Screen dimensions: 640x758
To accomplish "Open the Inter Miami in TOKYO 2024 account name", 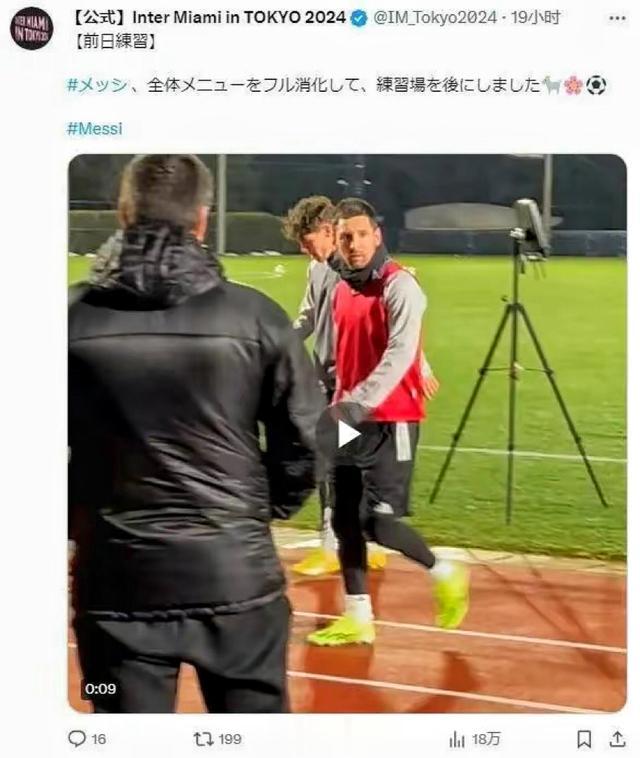I will tap(209, 18).
